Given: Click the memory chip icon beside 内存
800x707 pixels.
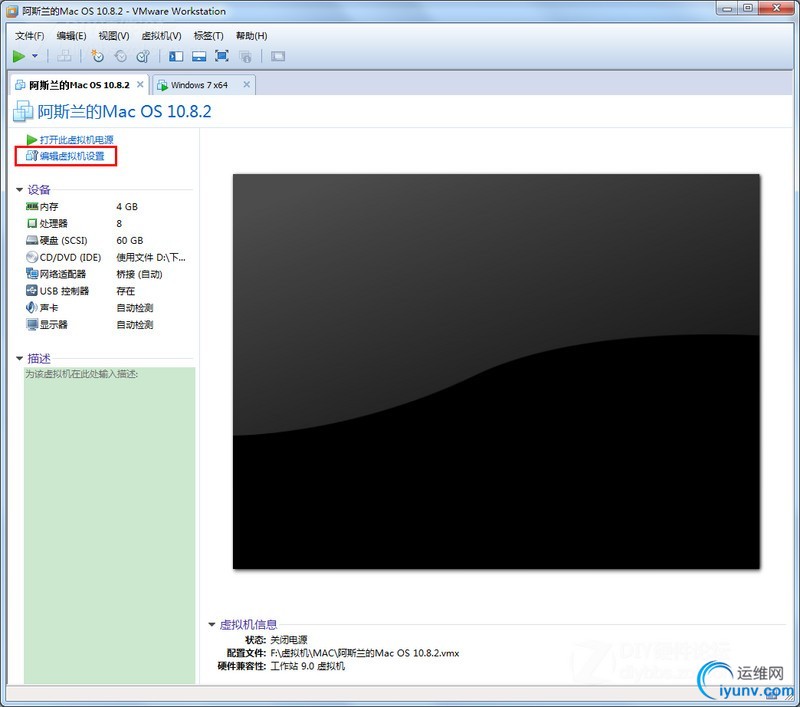Looking at the screenshot, I should 32,206.
